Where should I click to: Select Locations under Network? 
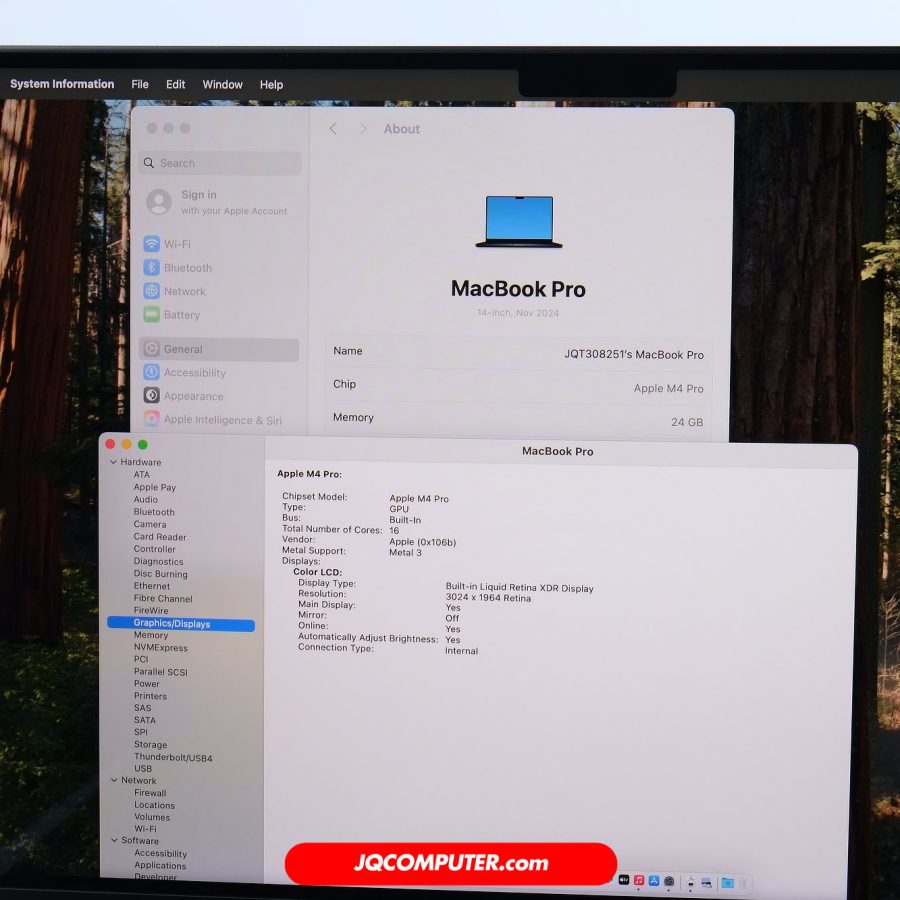tap(154, 805)
